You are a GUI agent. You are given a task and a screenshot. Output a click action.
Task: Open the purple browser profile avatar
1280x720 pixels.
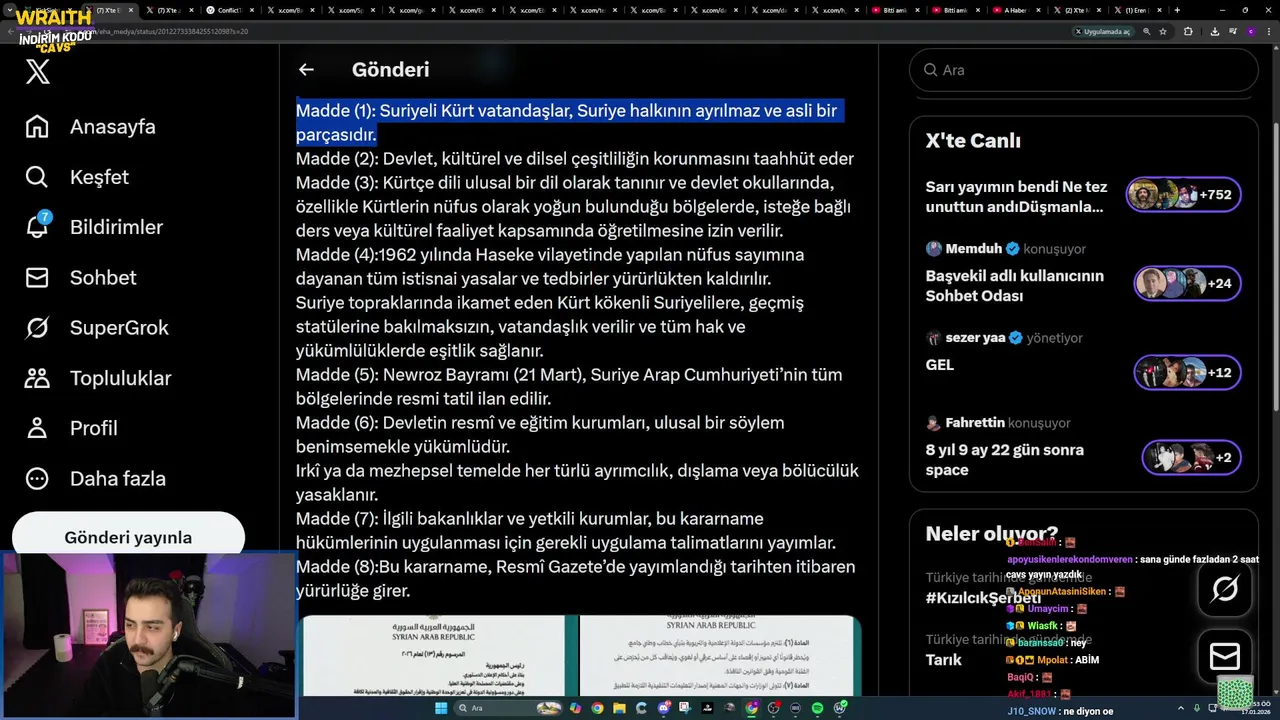pos(1250,31)
